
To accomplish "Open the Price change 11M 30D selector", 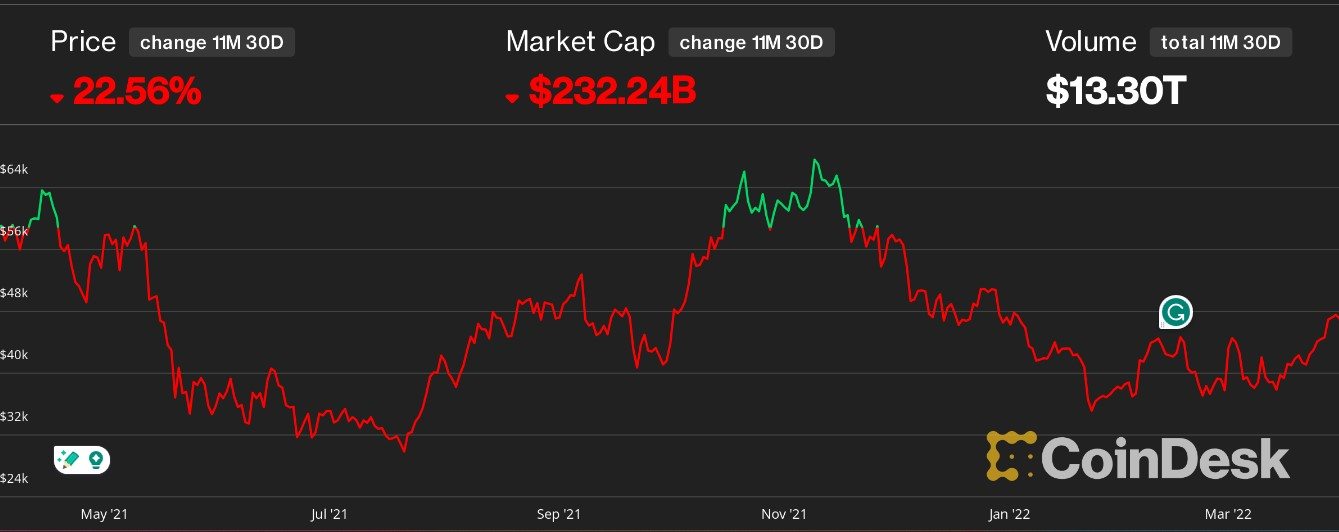I will 212,42.
